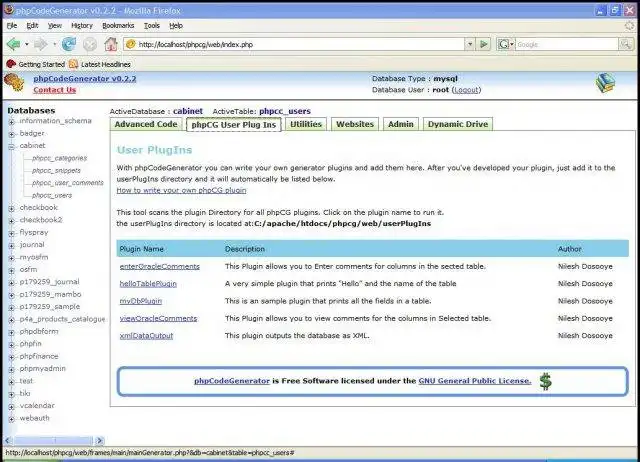
Task: Collapse the cabinet database node
Action: (11, 147)
